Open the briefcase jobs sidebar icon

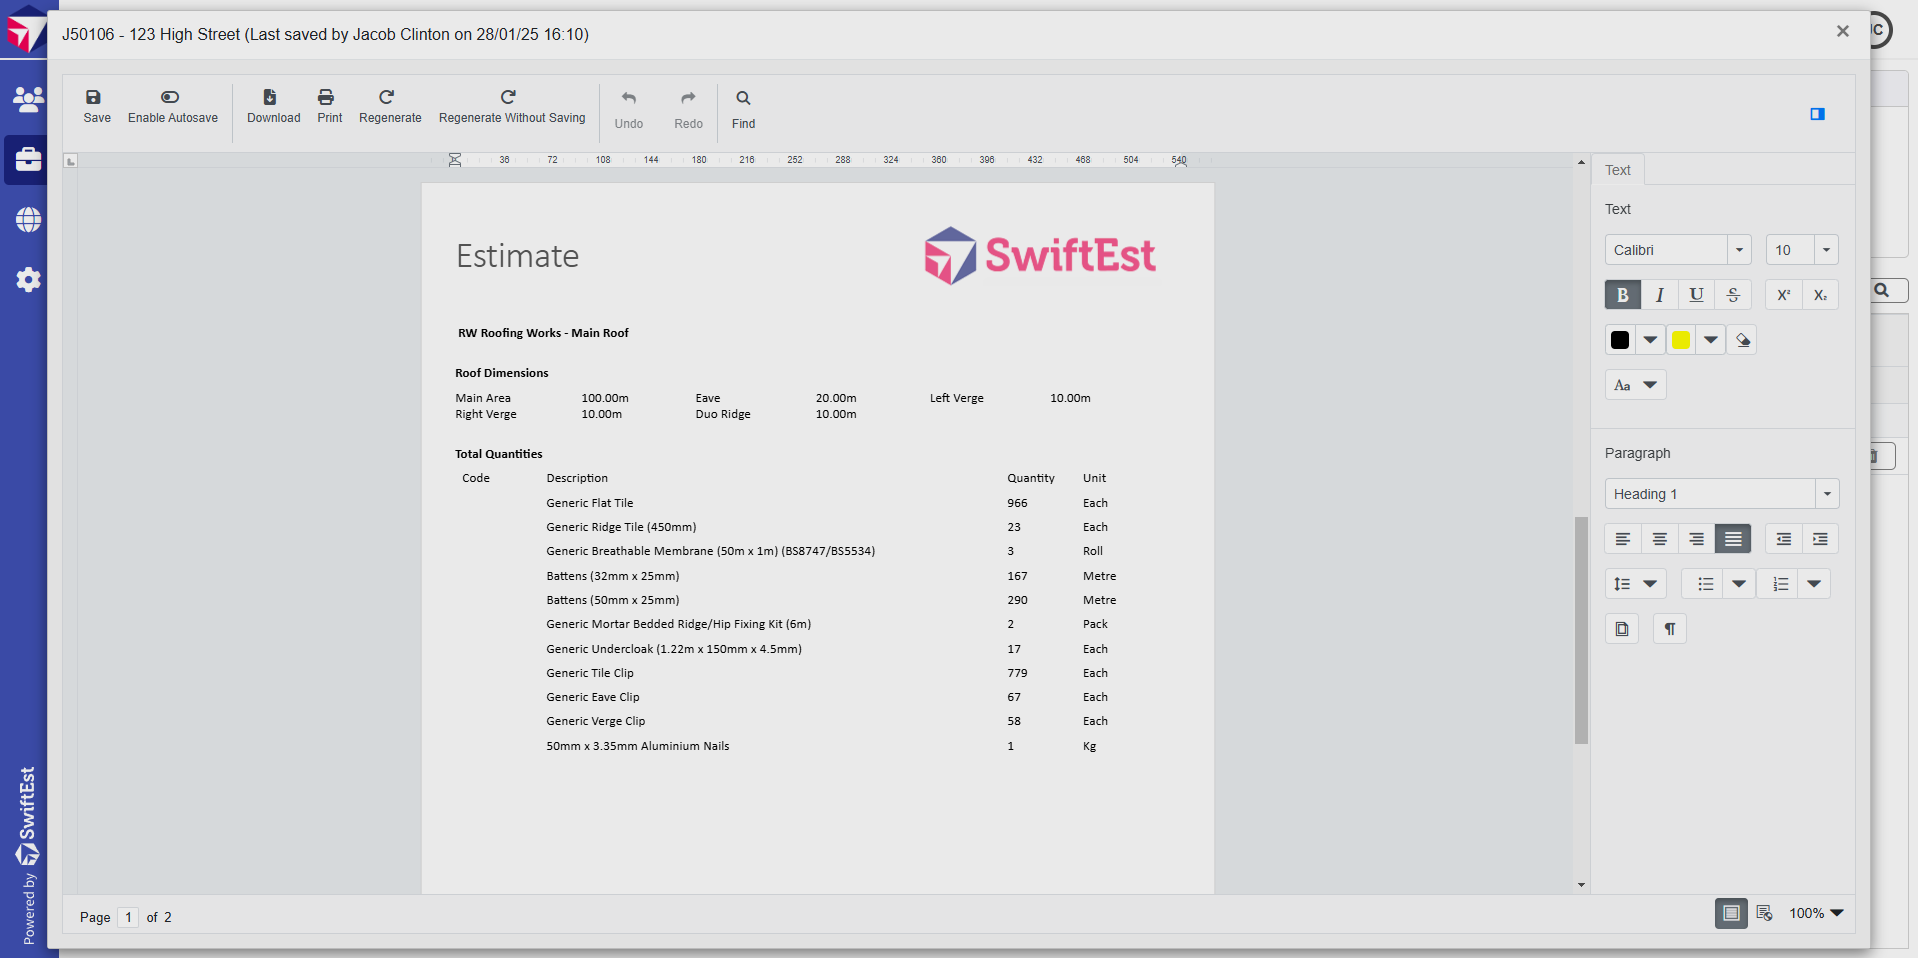pyautogui.click(x=28, y=159)
